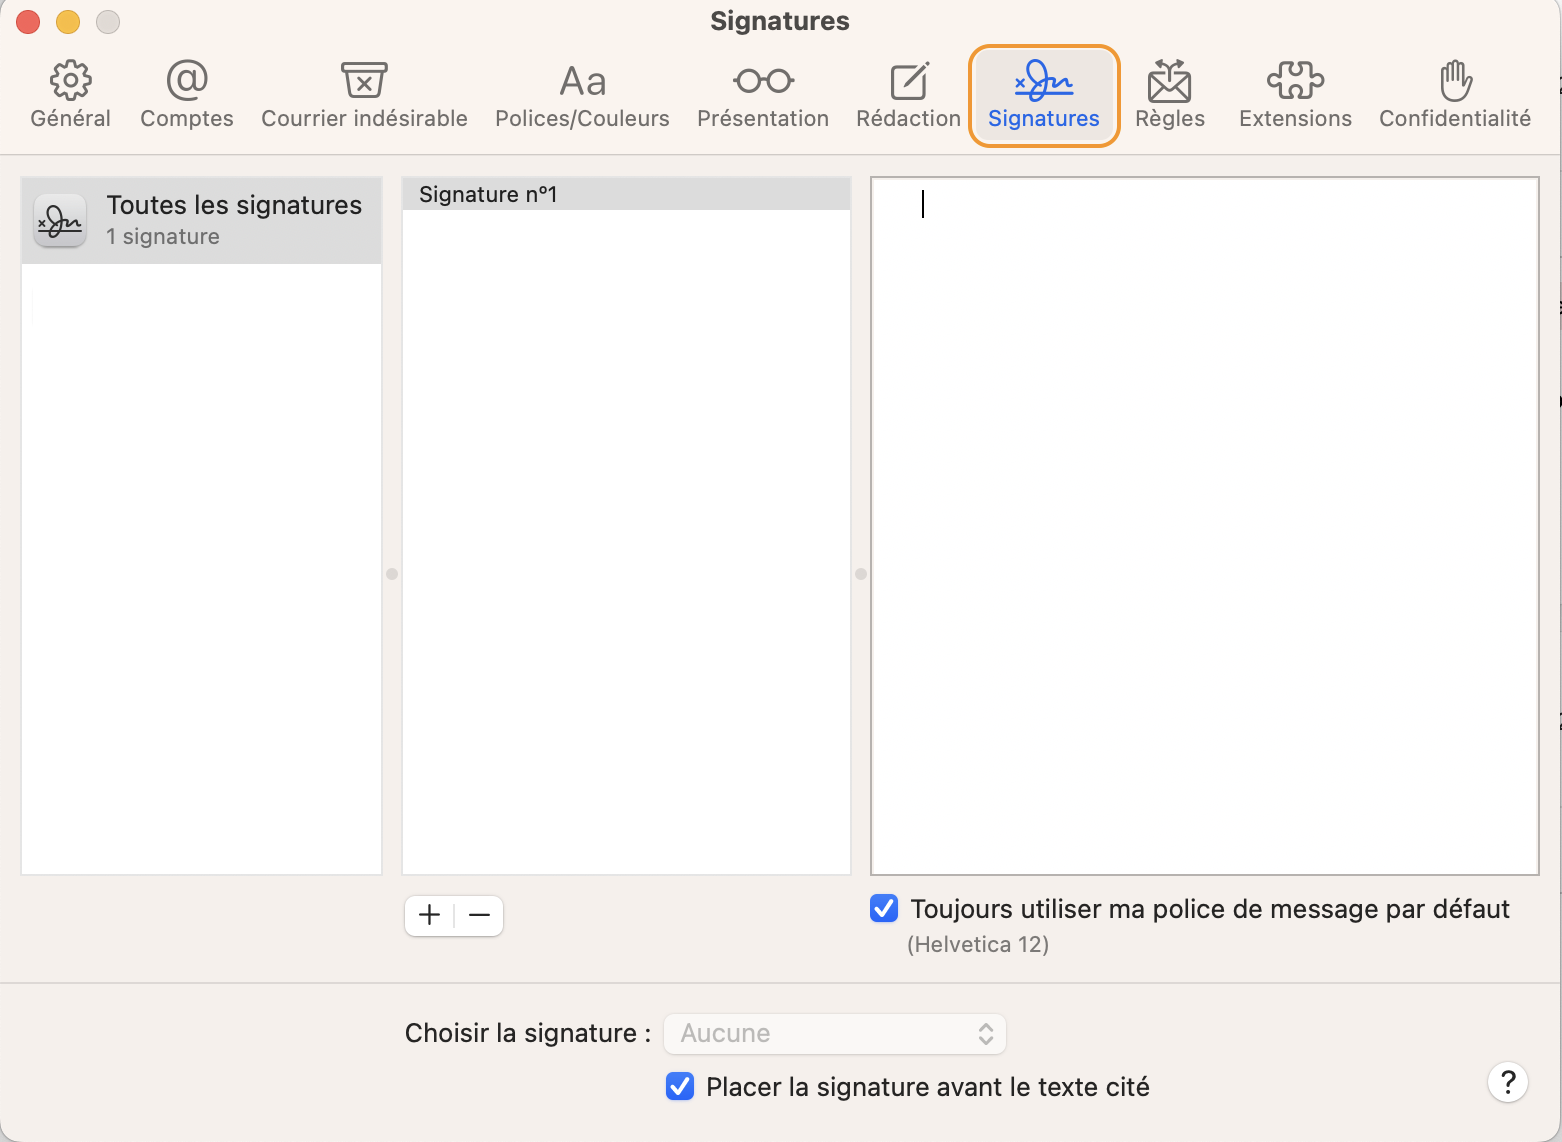Select Signature n°1 in the list

626,194
